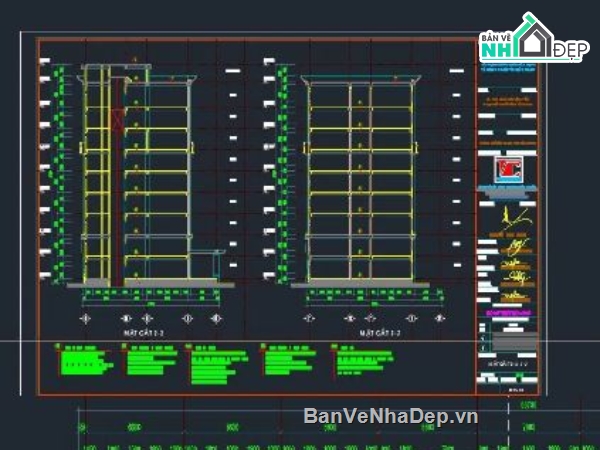Select last grid axis bubble under right section
This screenshot has height=450, width=600.
(440, 318)
